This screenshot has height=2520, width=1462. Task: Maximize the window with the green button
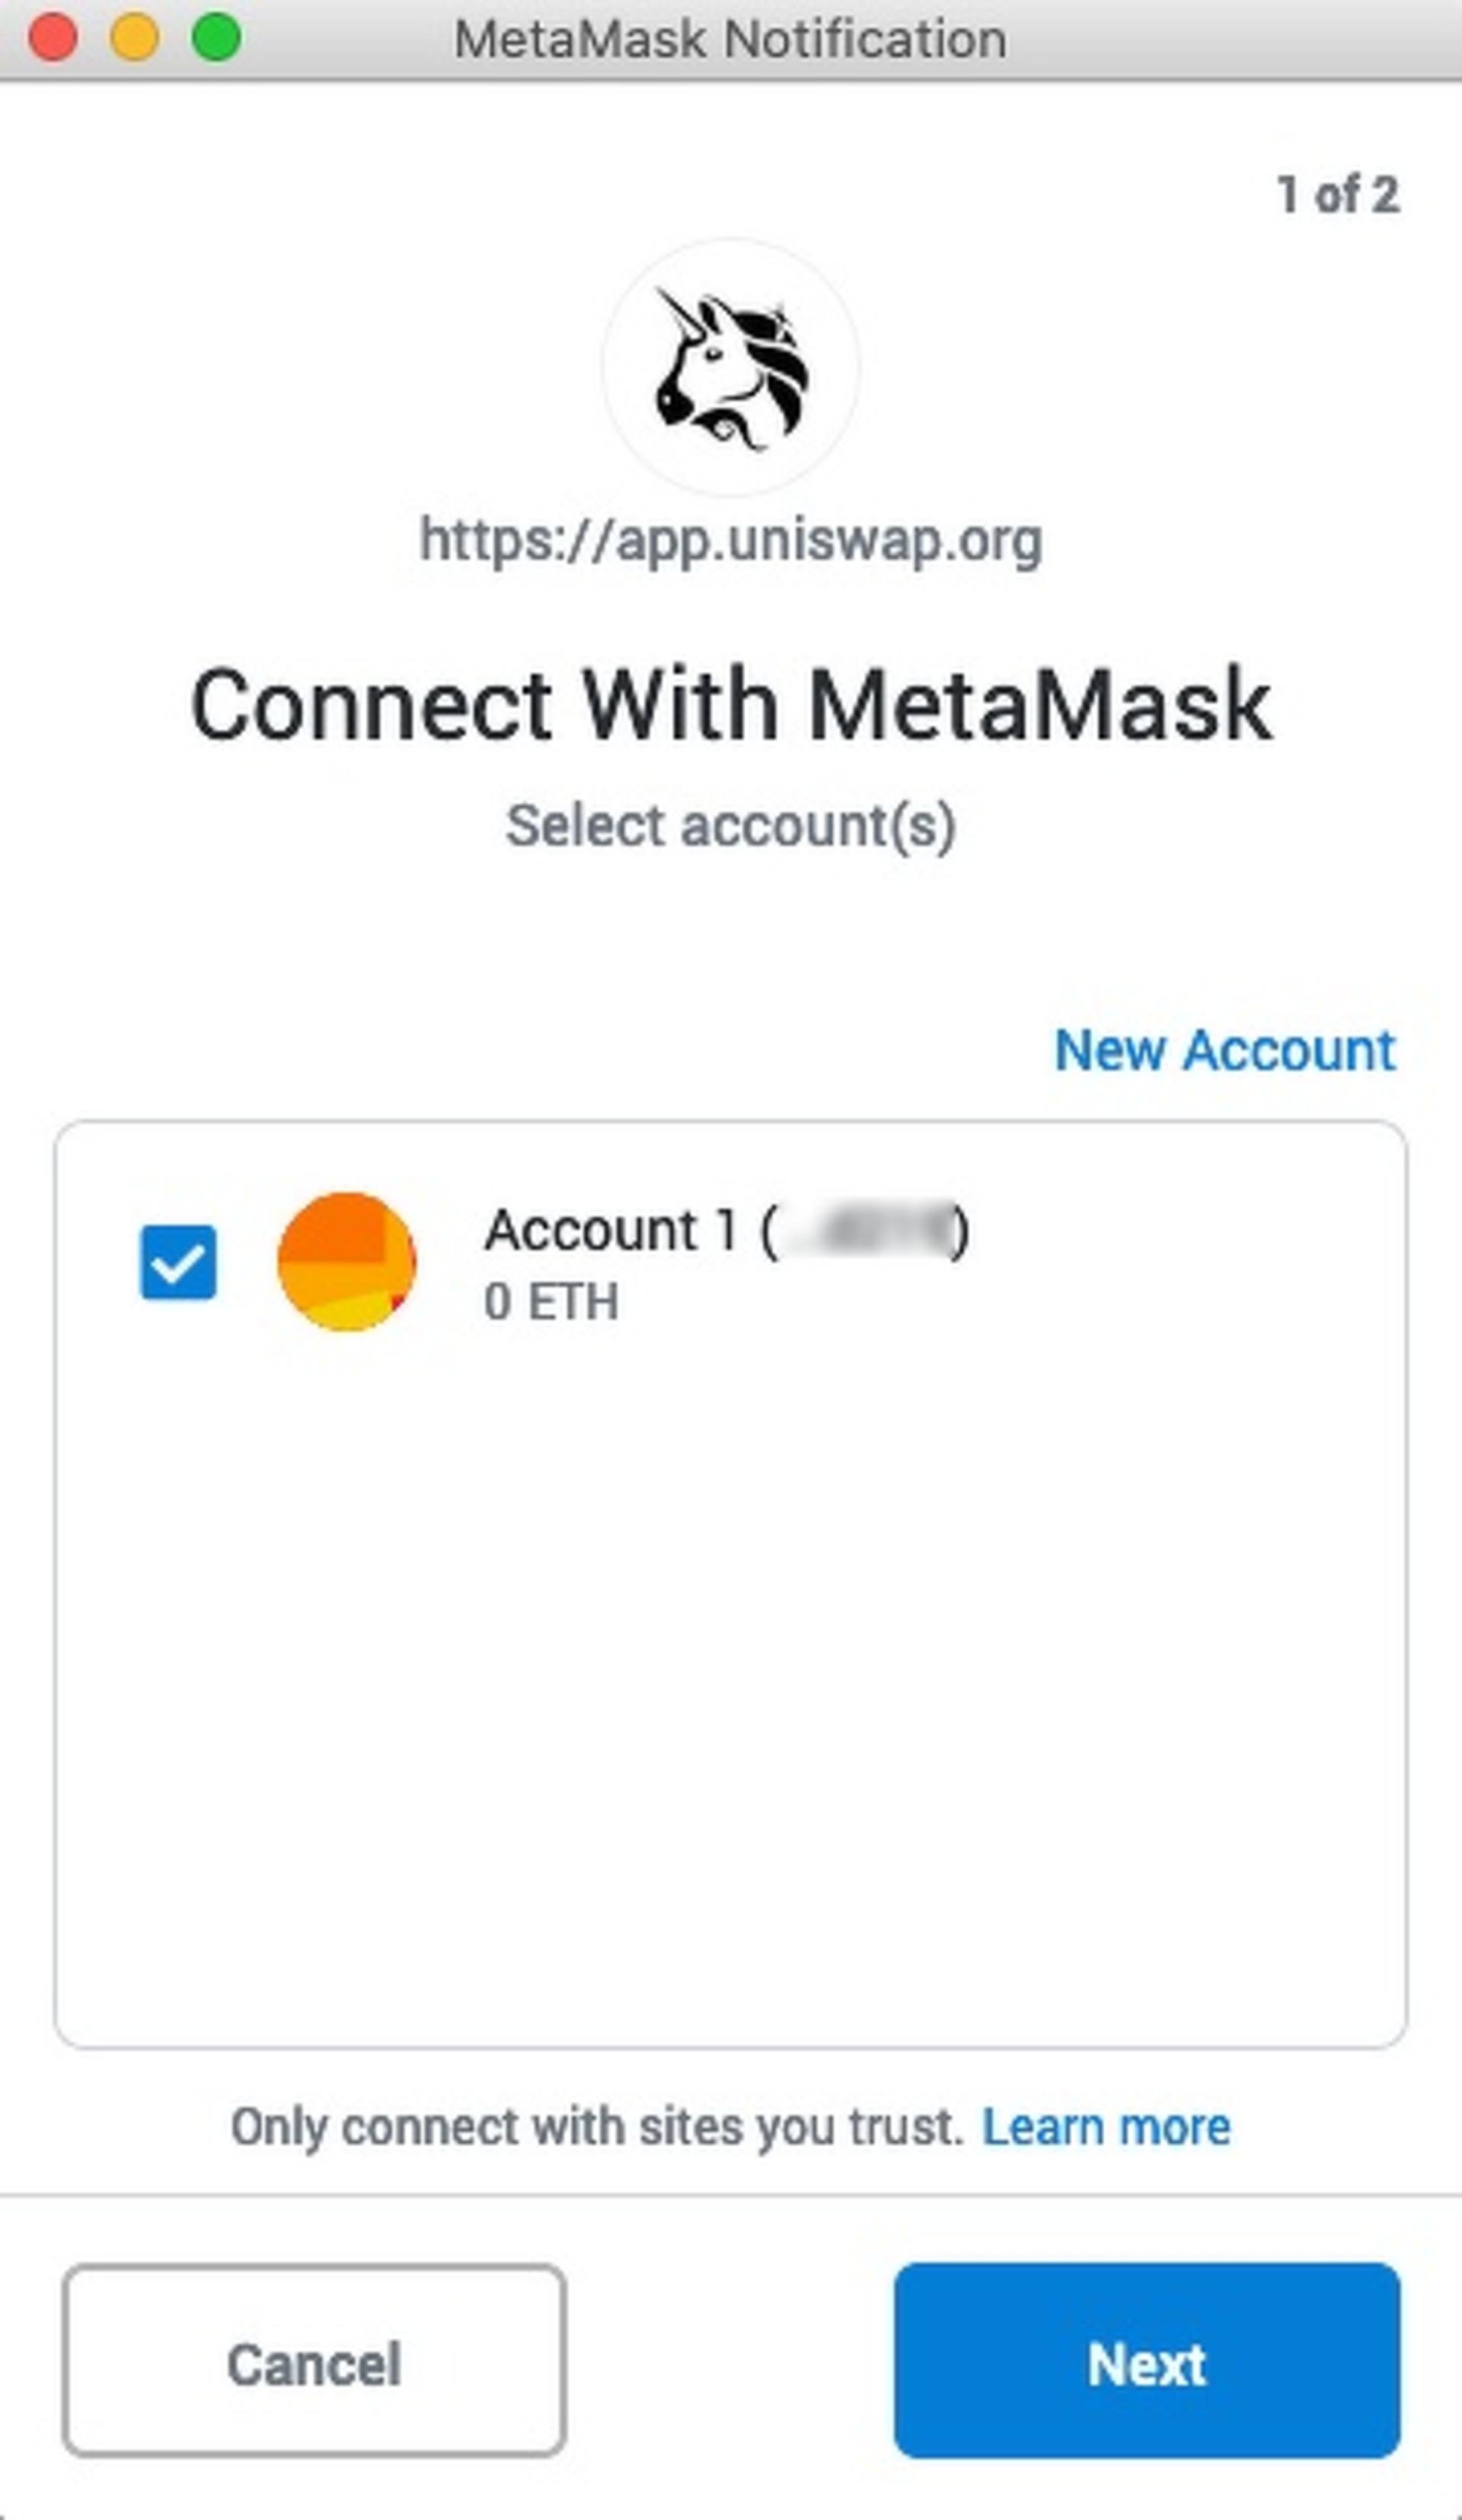point(216,38)
